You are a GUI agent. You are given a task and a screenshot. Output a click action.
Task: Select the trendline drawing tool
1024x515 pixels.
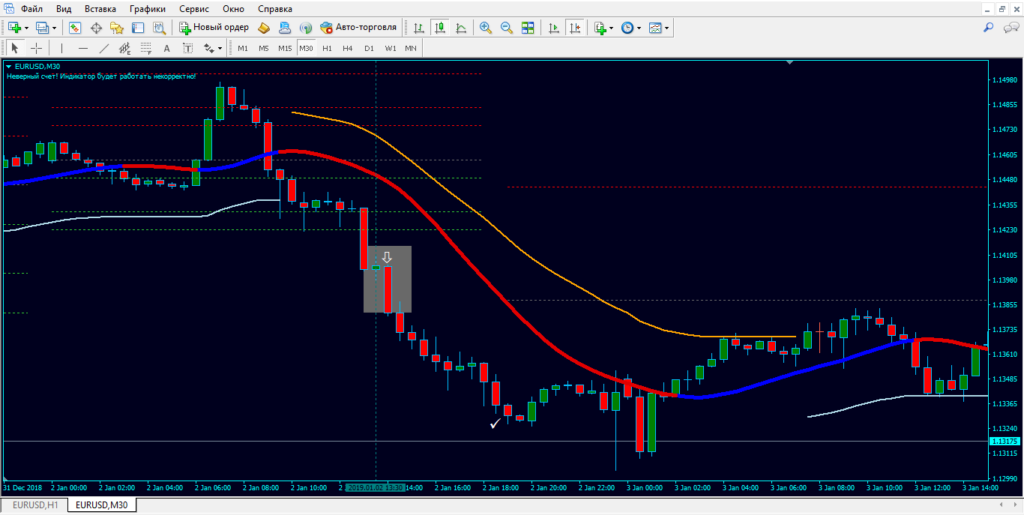click(x=103, y=47)
